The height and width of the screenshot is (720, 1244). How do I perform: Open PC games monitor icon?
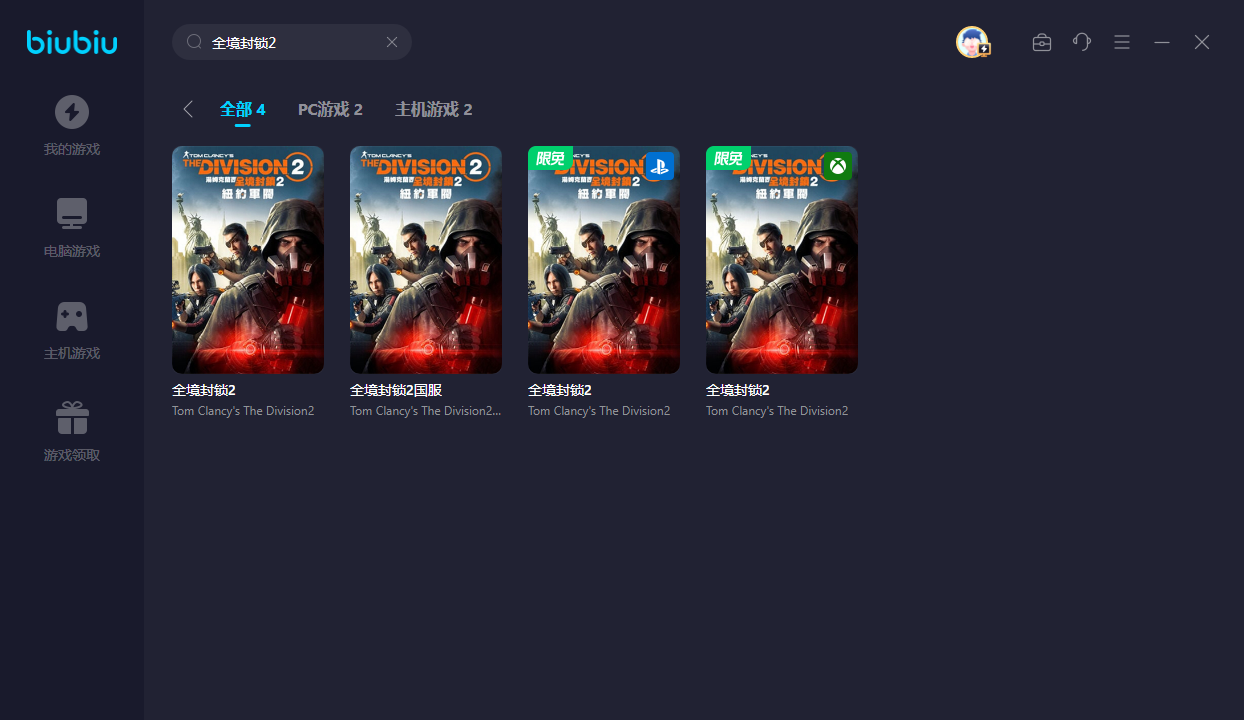[72, 214]
